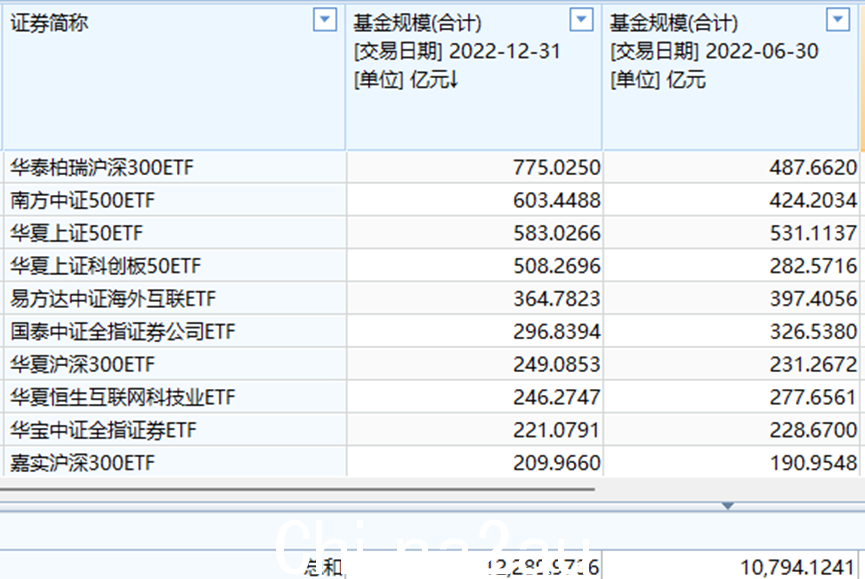Pick the 326.5380 value cell
Viewport: 865px width, 579px height.
[x=731, y=331]
